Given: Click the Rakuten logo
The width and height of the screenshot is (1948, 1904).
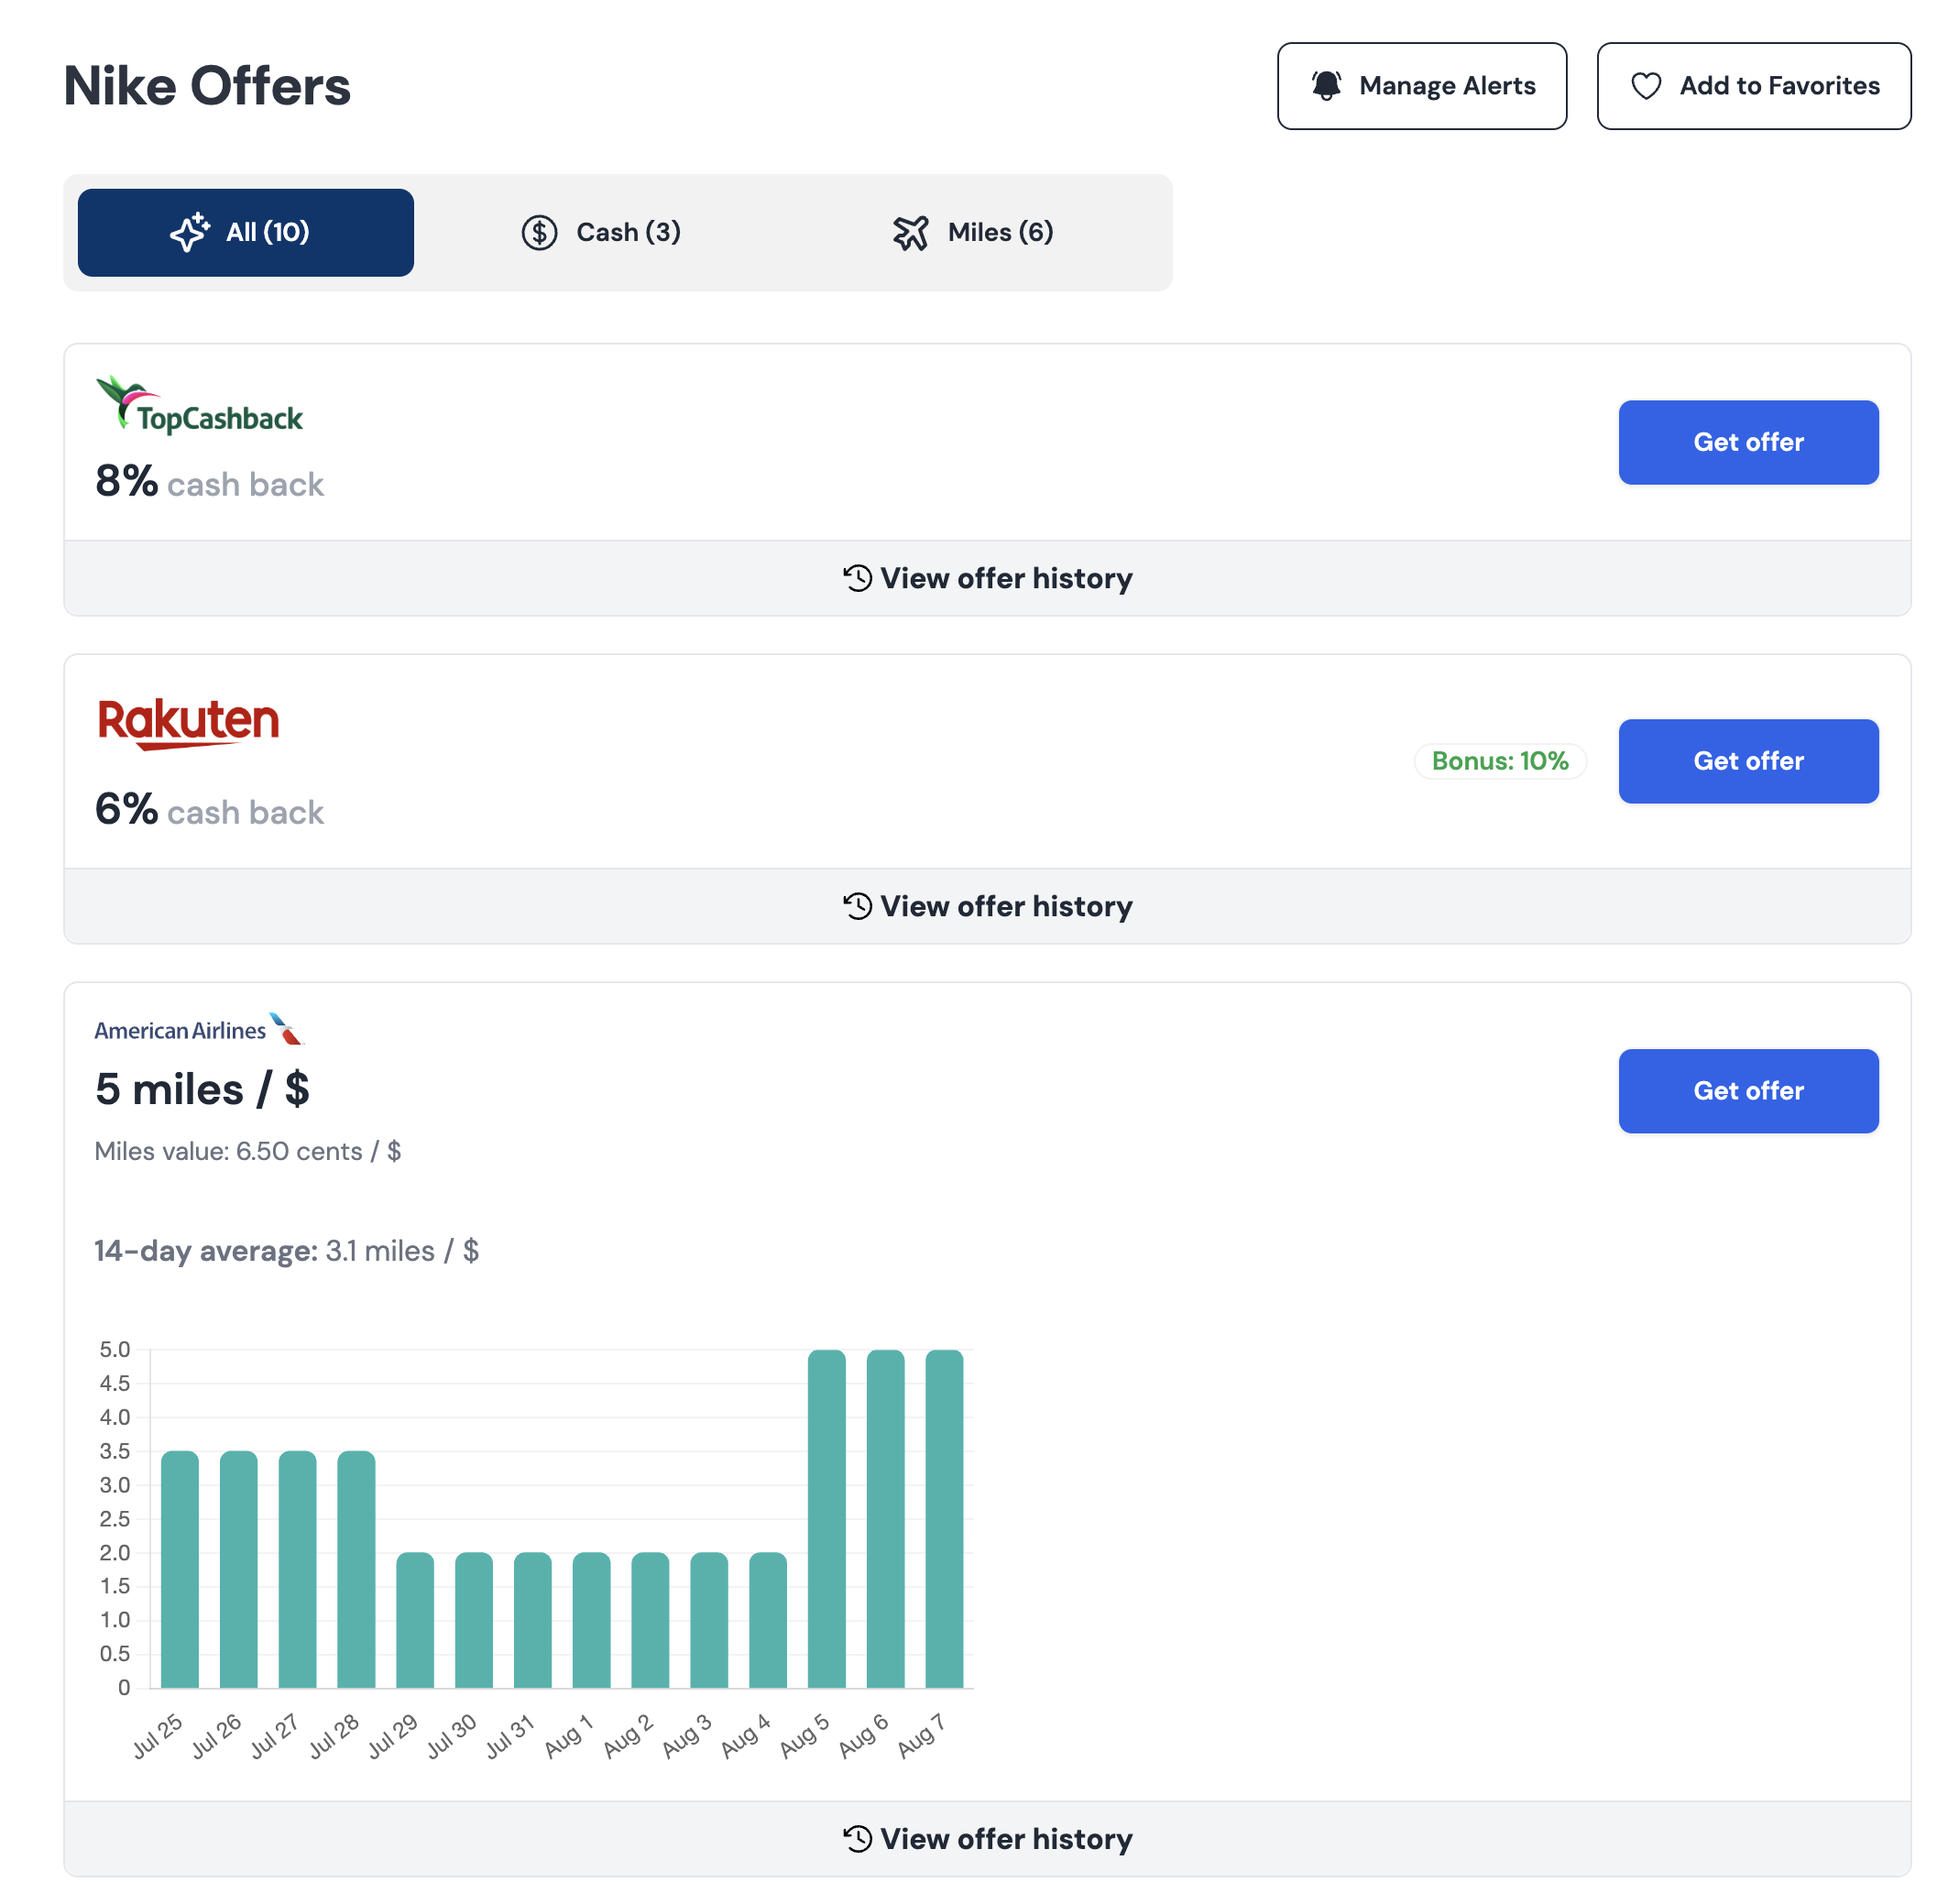Looking at the screenshot, I should [x=188, y=724].
